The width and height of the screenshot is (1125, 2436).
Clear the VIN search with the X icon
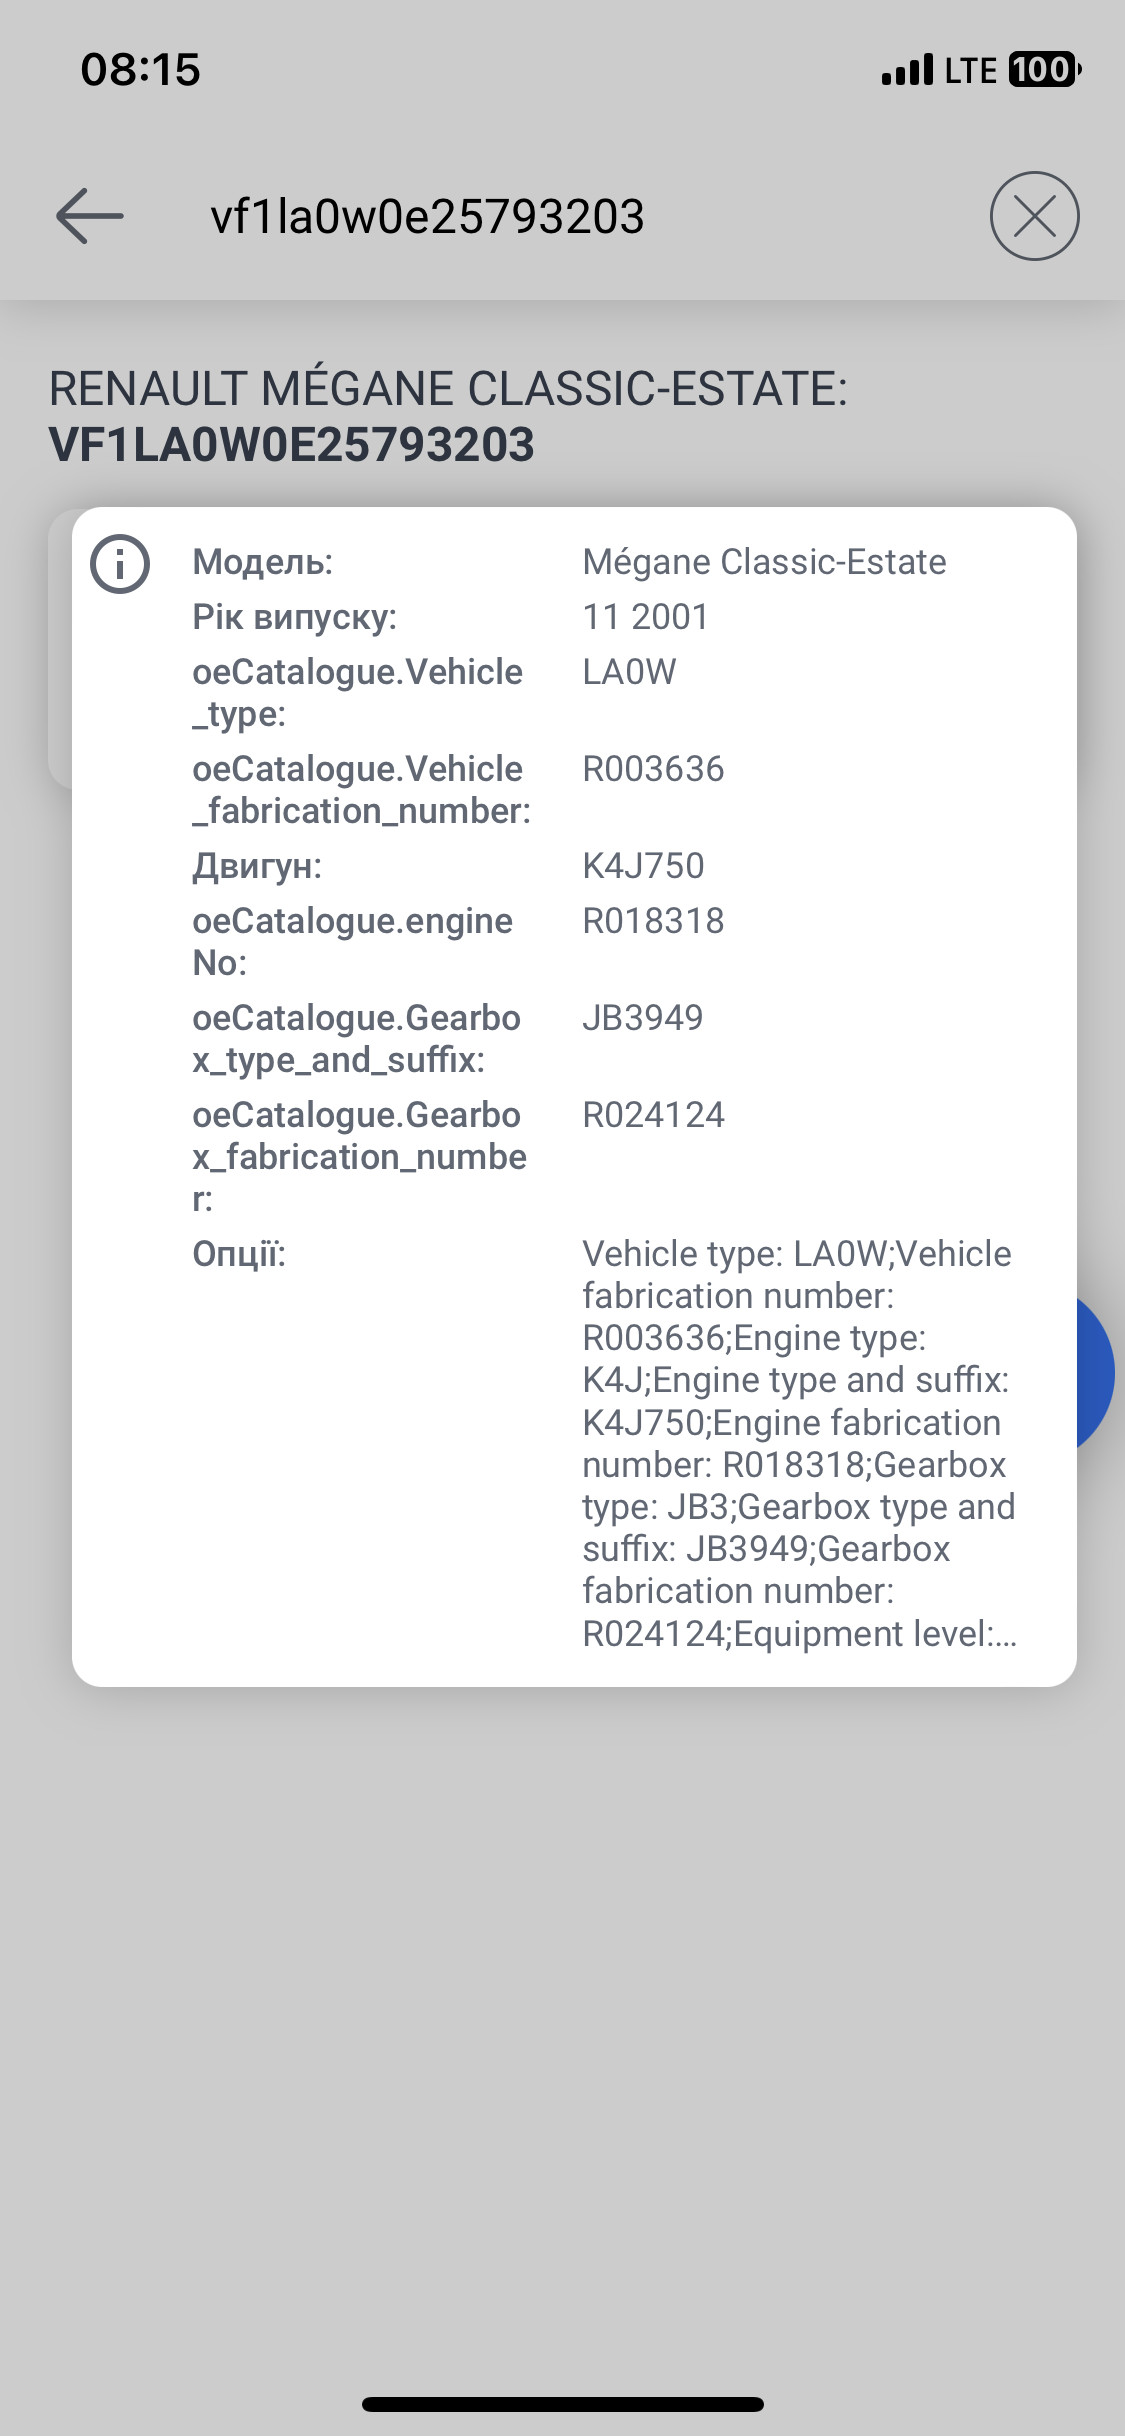point(1034,216)
